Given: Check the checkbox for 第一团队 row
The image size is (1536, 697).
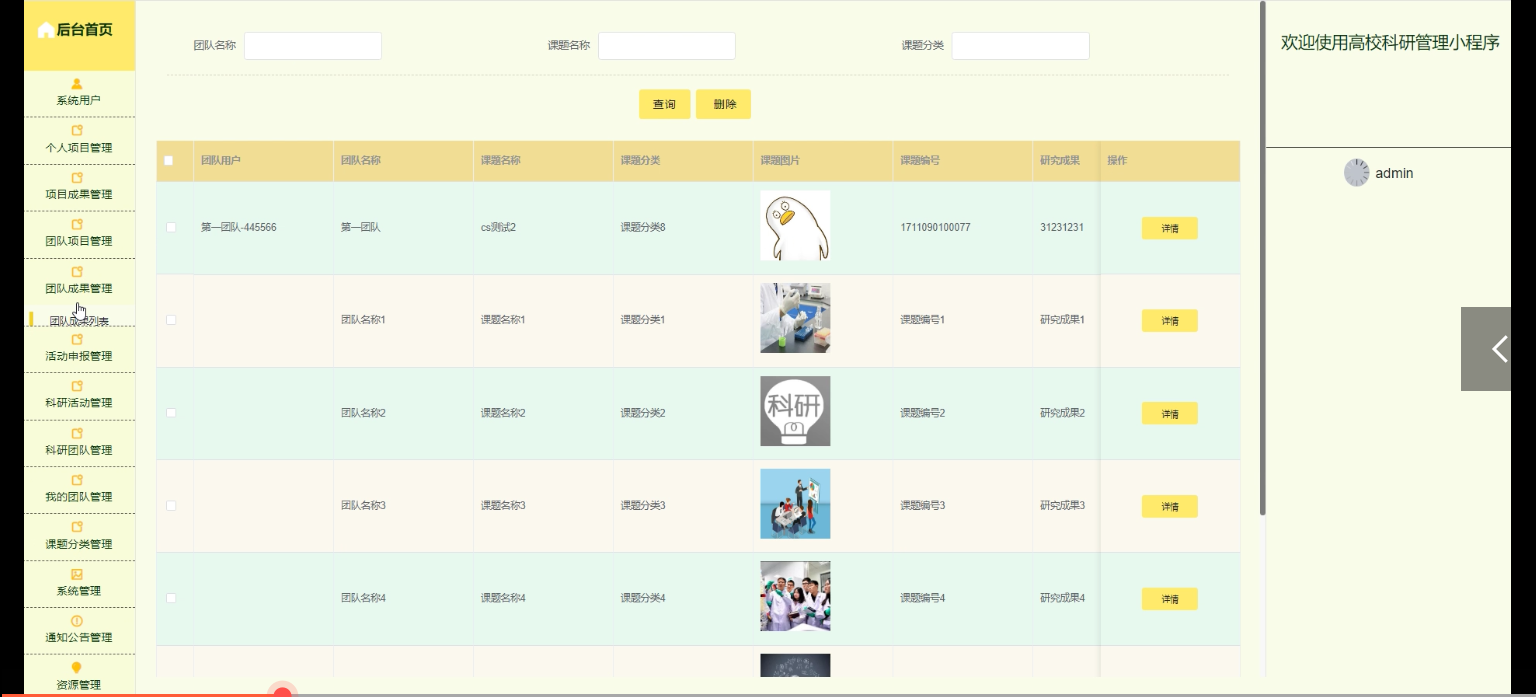Looking at the screenshot, I should pos(171,227).
